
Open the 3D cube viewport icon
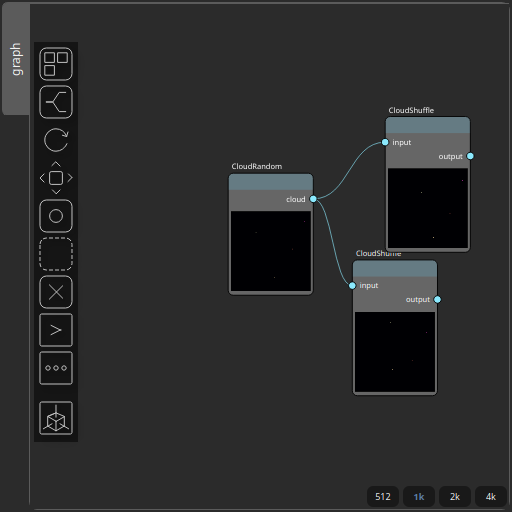(56, 418)
